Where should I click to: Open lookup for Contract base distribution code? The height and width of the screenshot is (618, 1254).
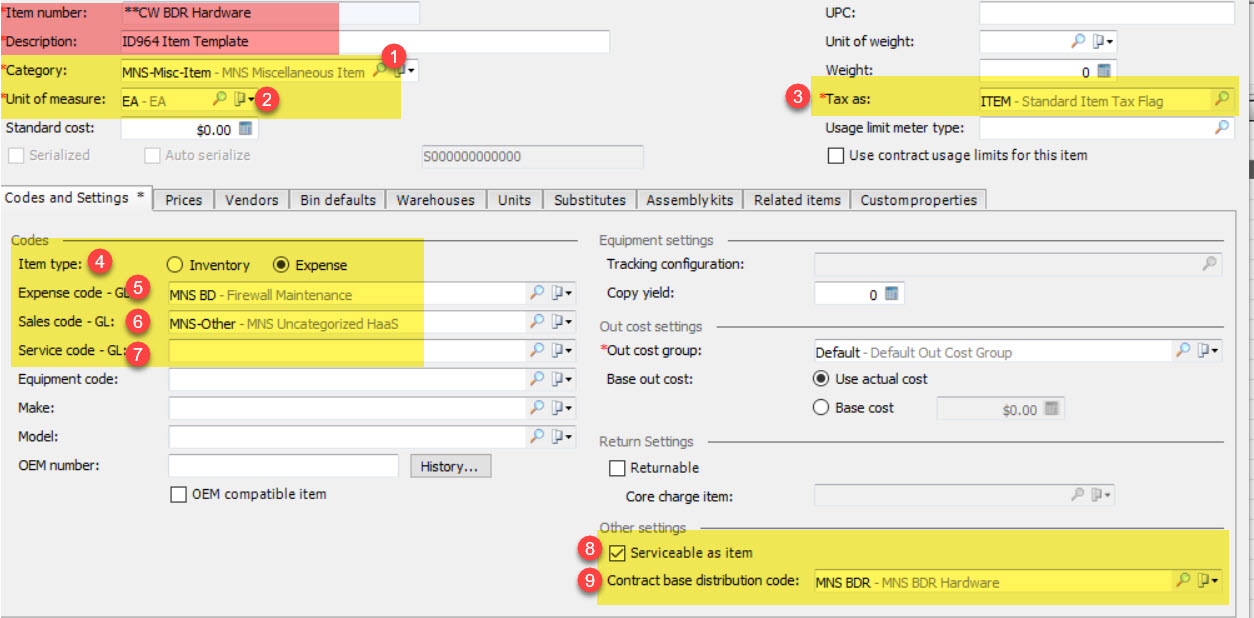pyautogui.click(x=1182, y=580)
